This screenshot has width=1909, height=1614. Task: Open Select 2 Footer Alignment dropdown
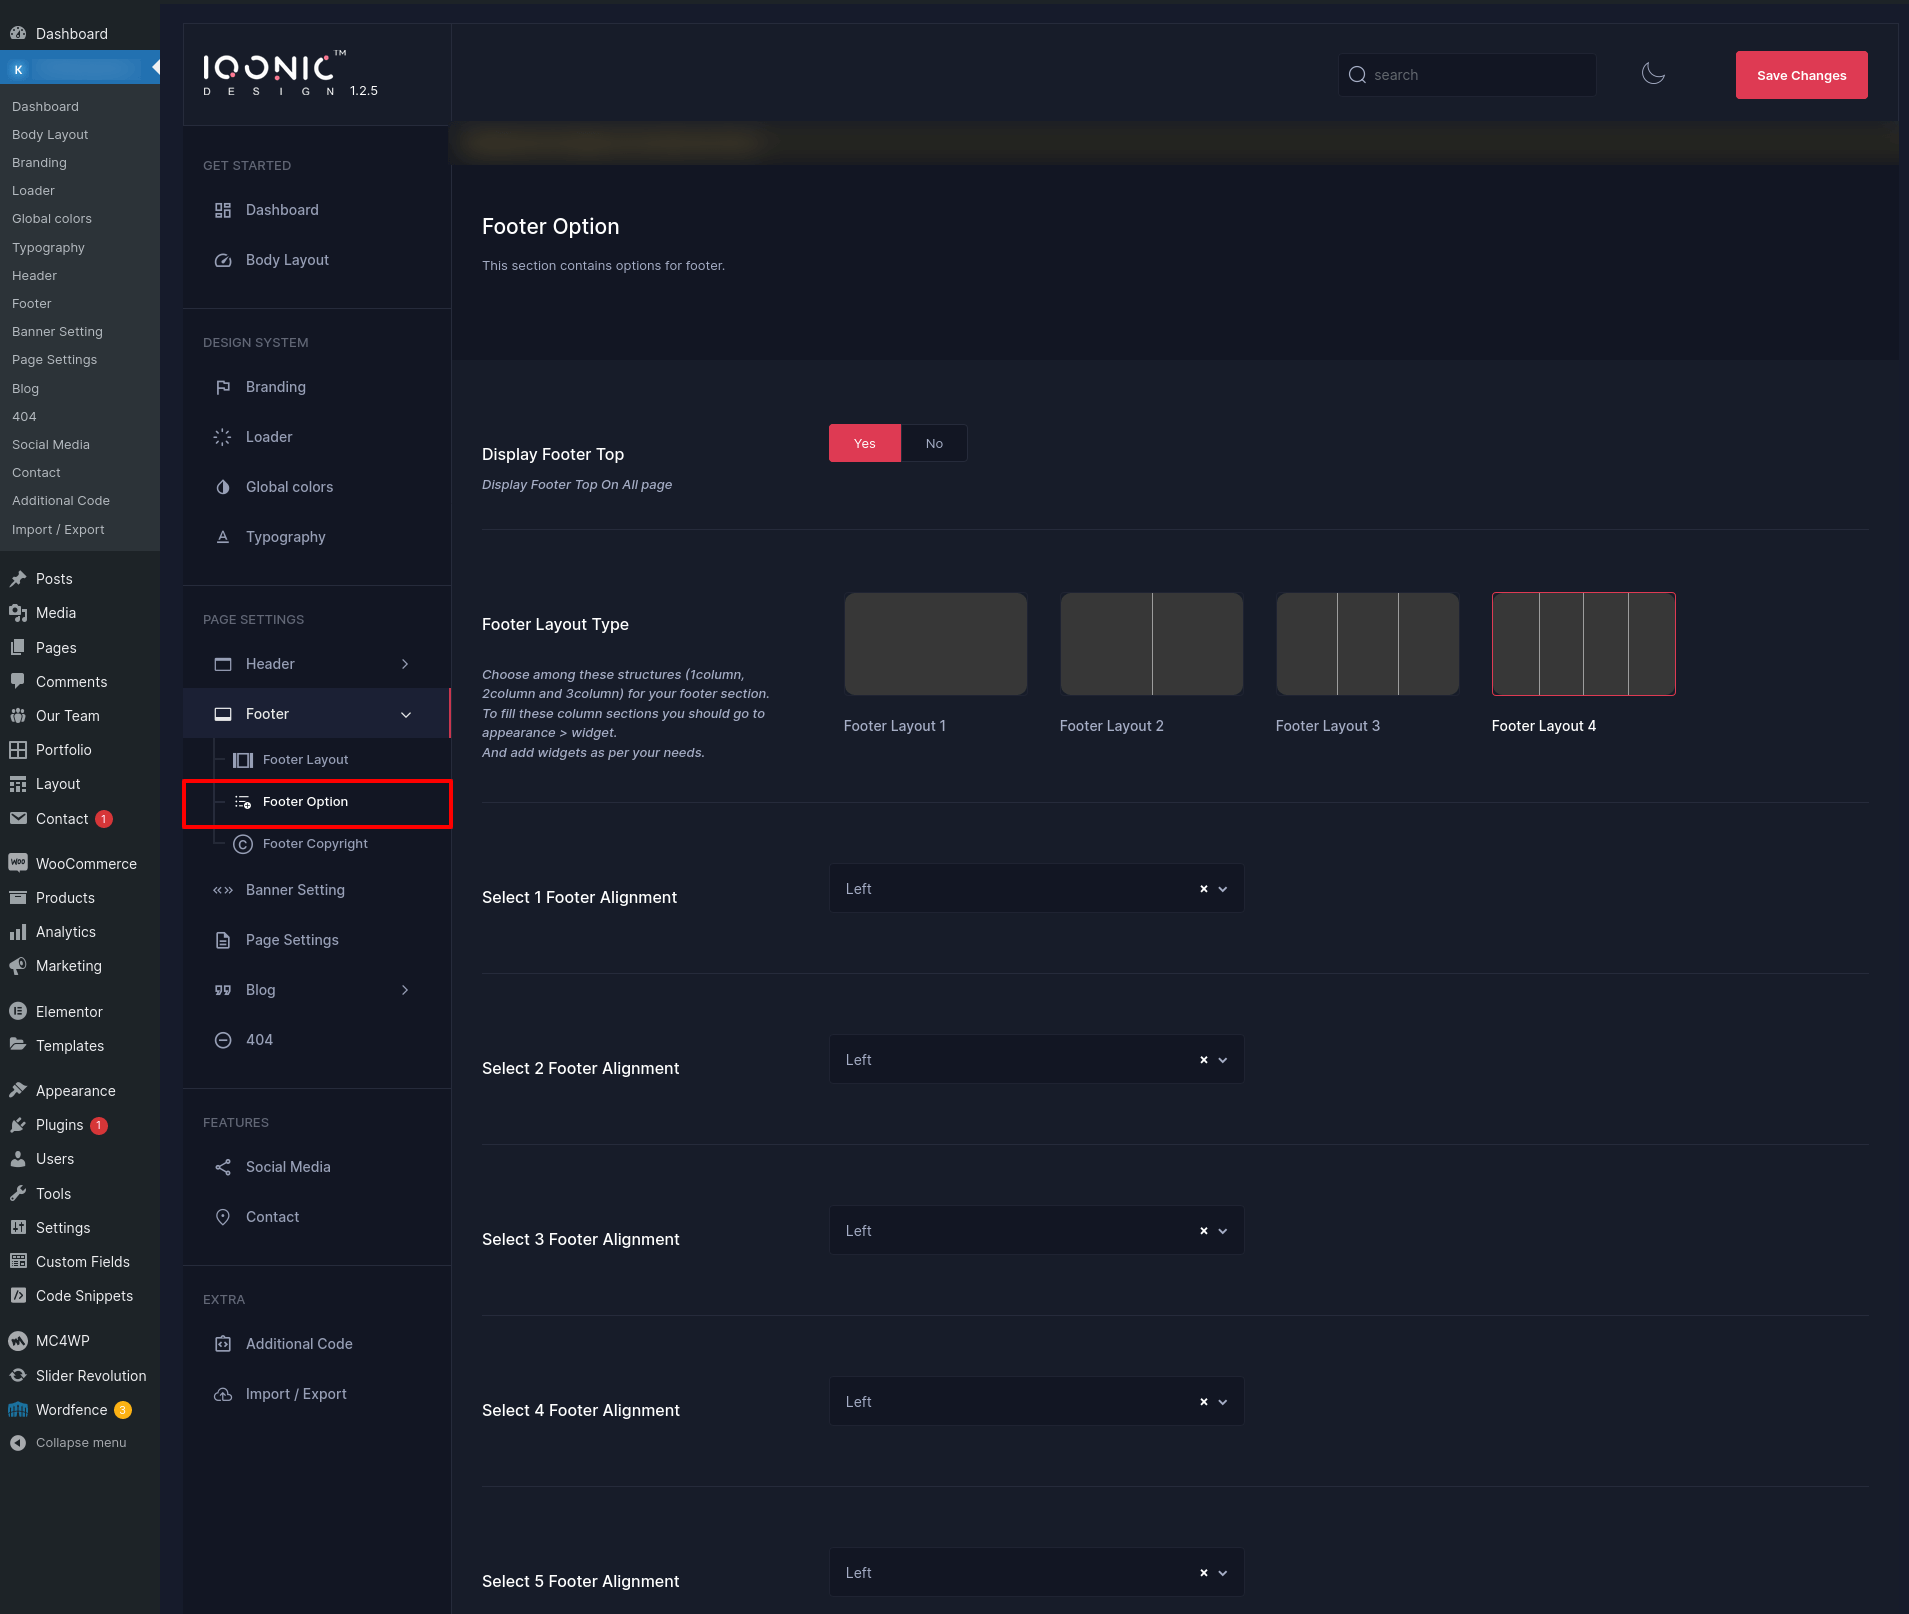coord(1036,1060)
